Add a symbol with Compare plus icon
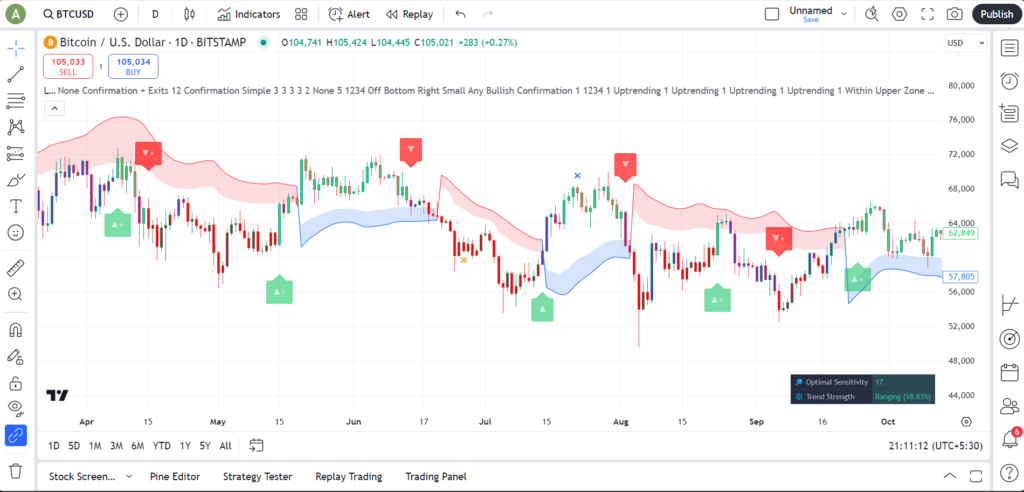This screenshot has width=1024, height=492. point(121,14)
